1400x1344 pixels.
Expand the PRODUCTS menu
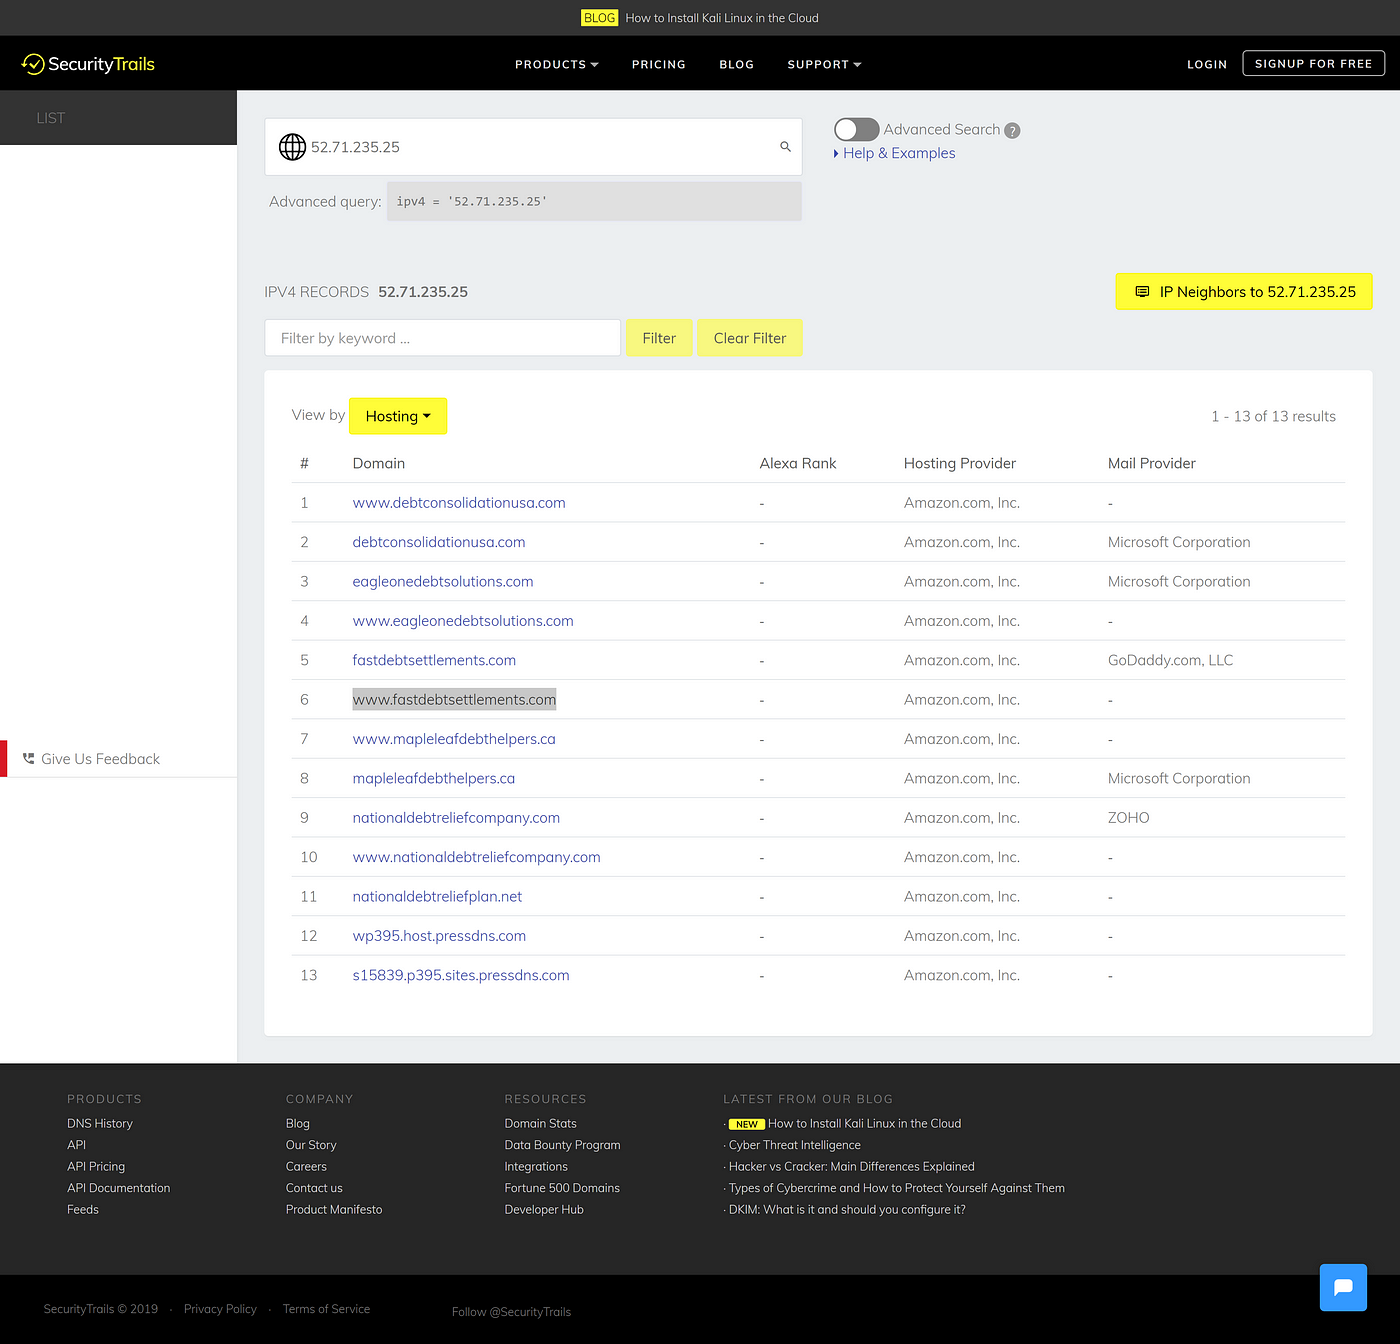[x=556, y=64]
